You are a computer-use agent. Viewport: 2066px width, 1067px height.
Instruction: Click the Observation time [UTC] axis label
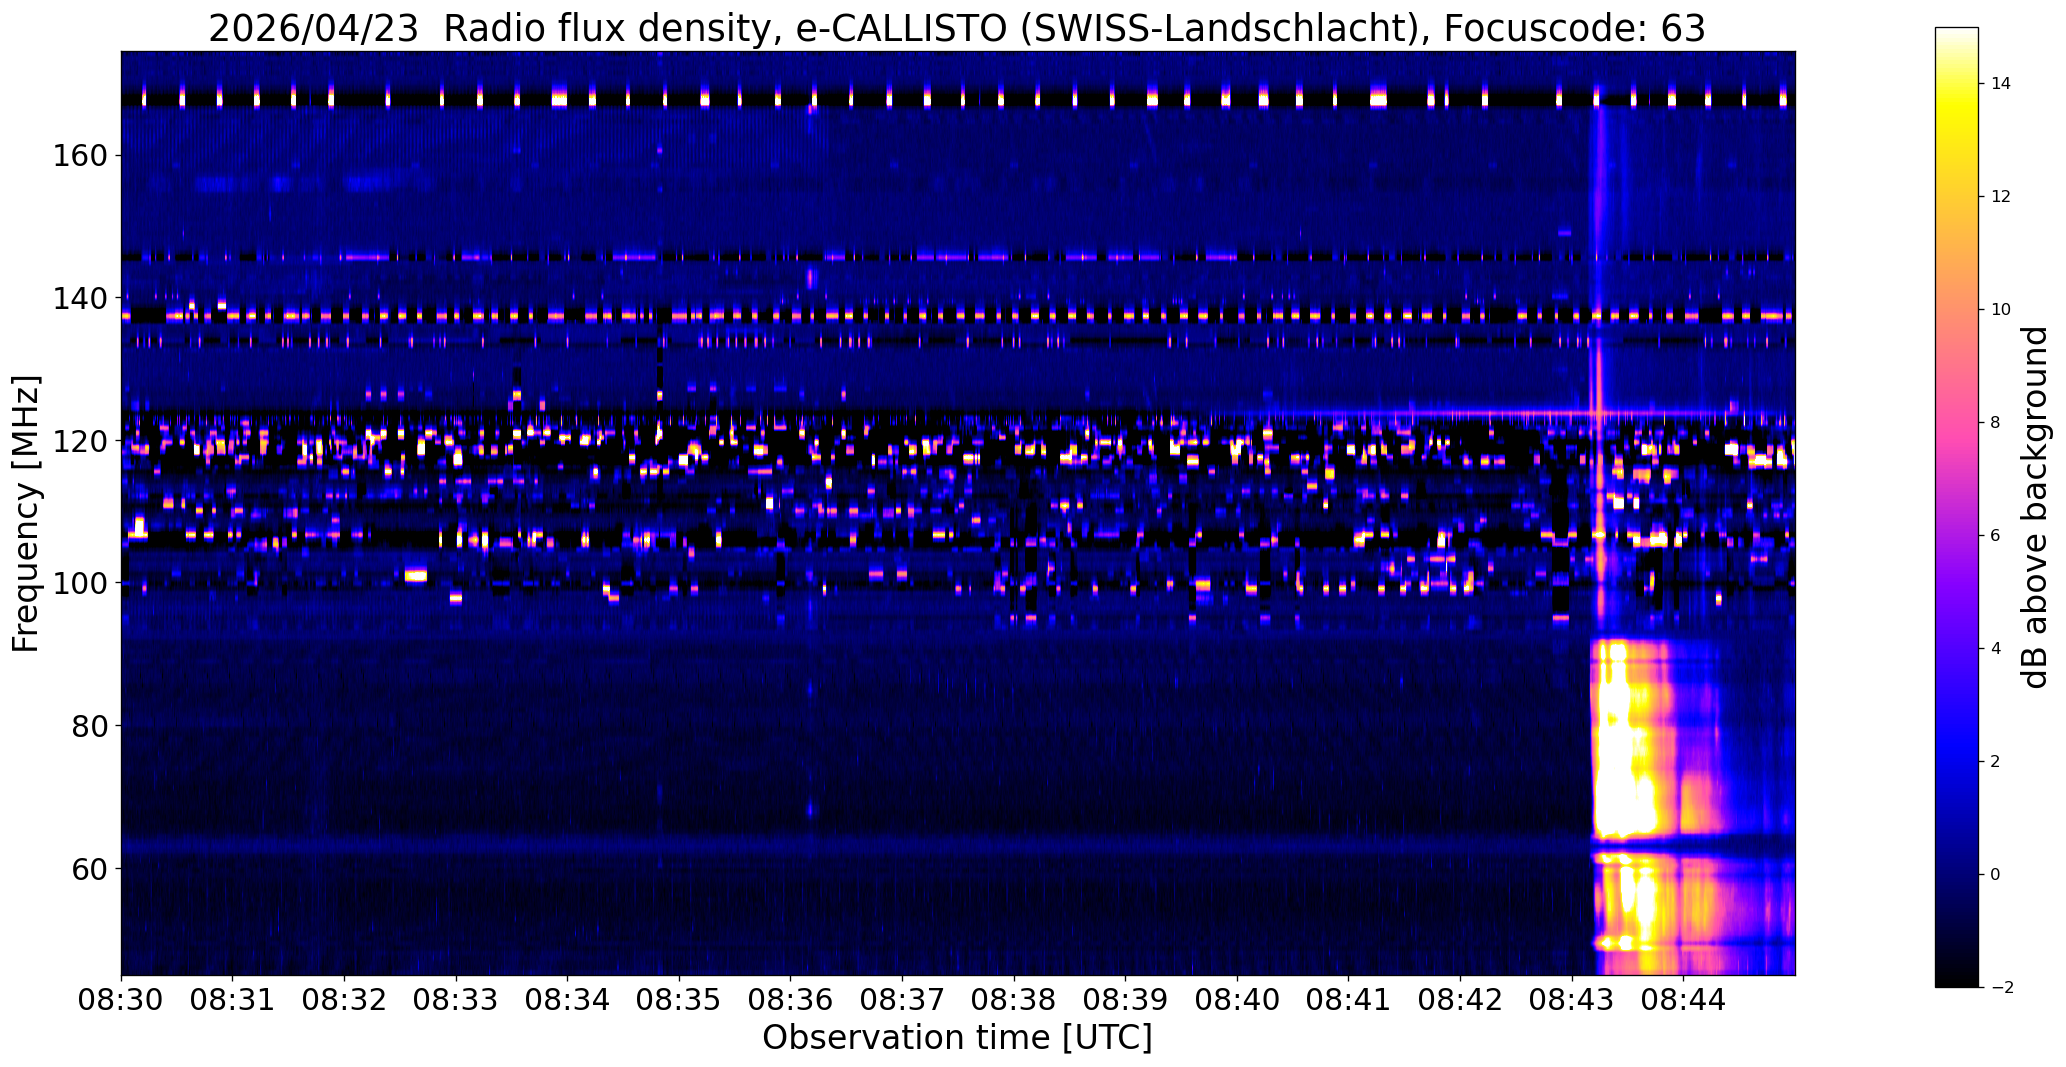(957, 1039)
